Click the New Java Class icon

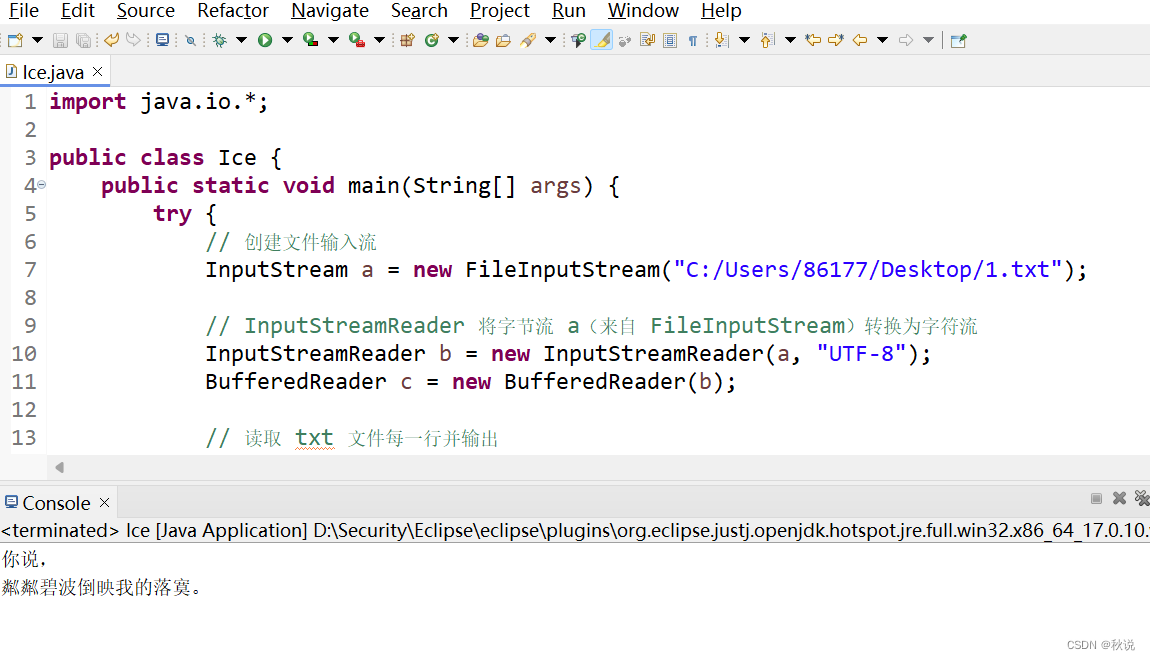[x=431, y=40]
